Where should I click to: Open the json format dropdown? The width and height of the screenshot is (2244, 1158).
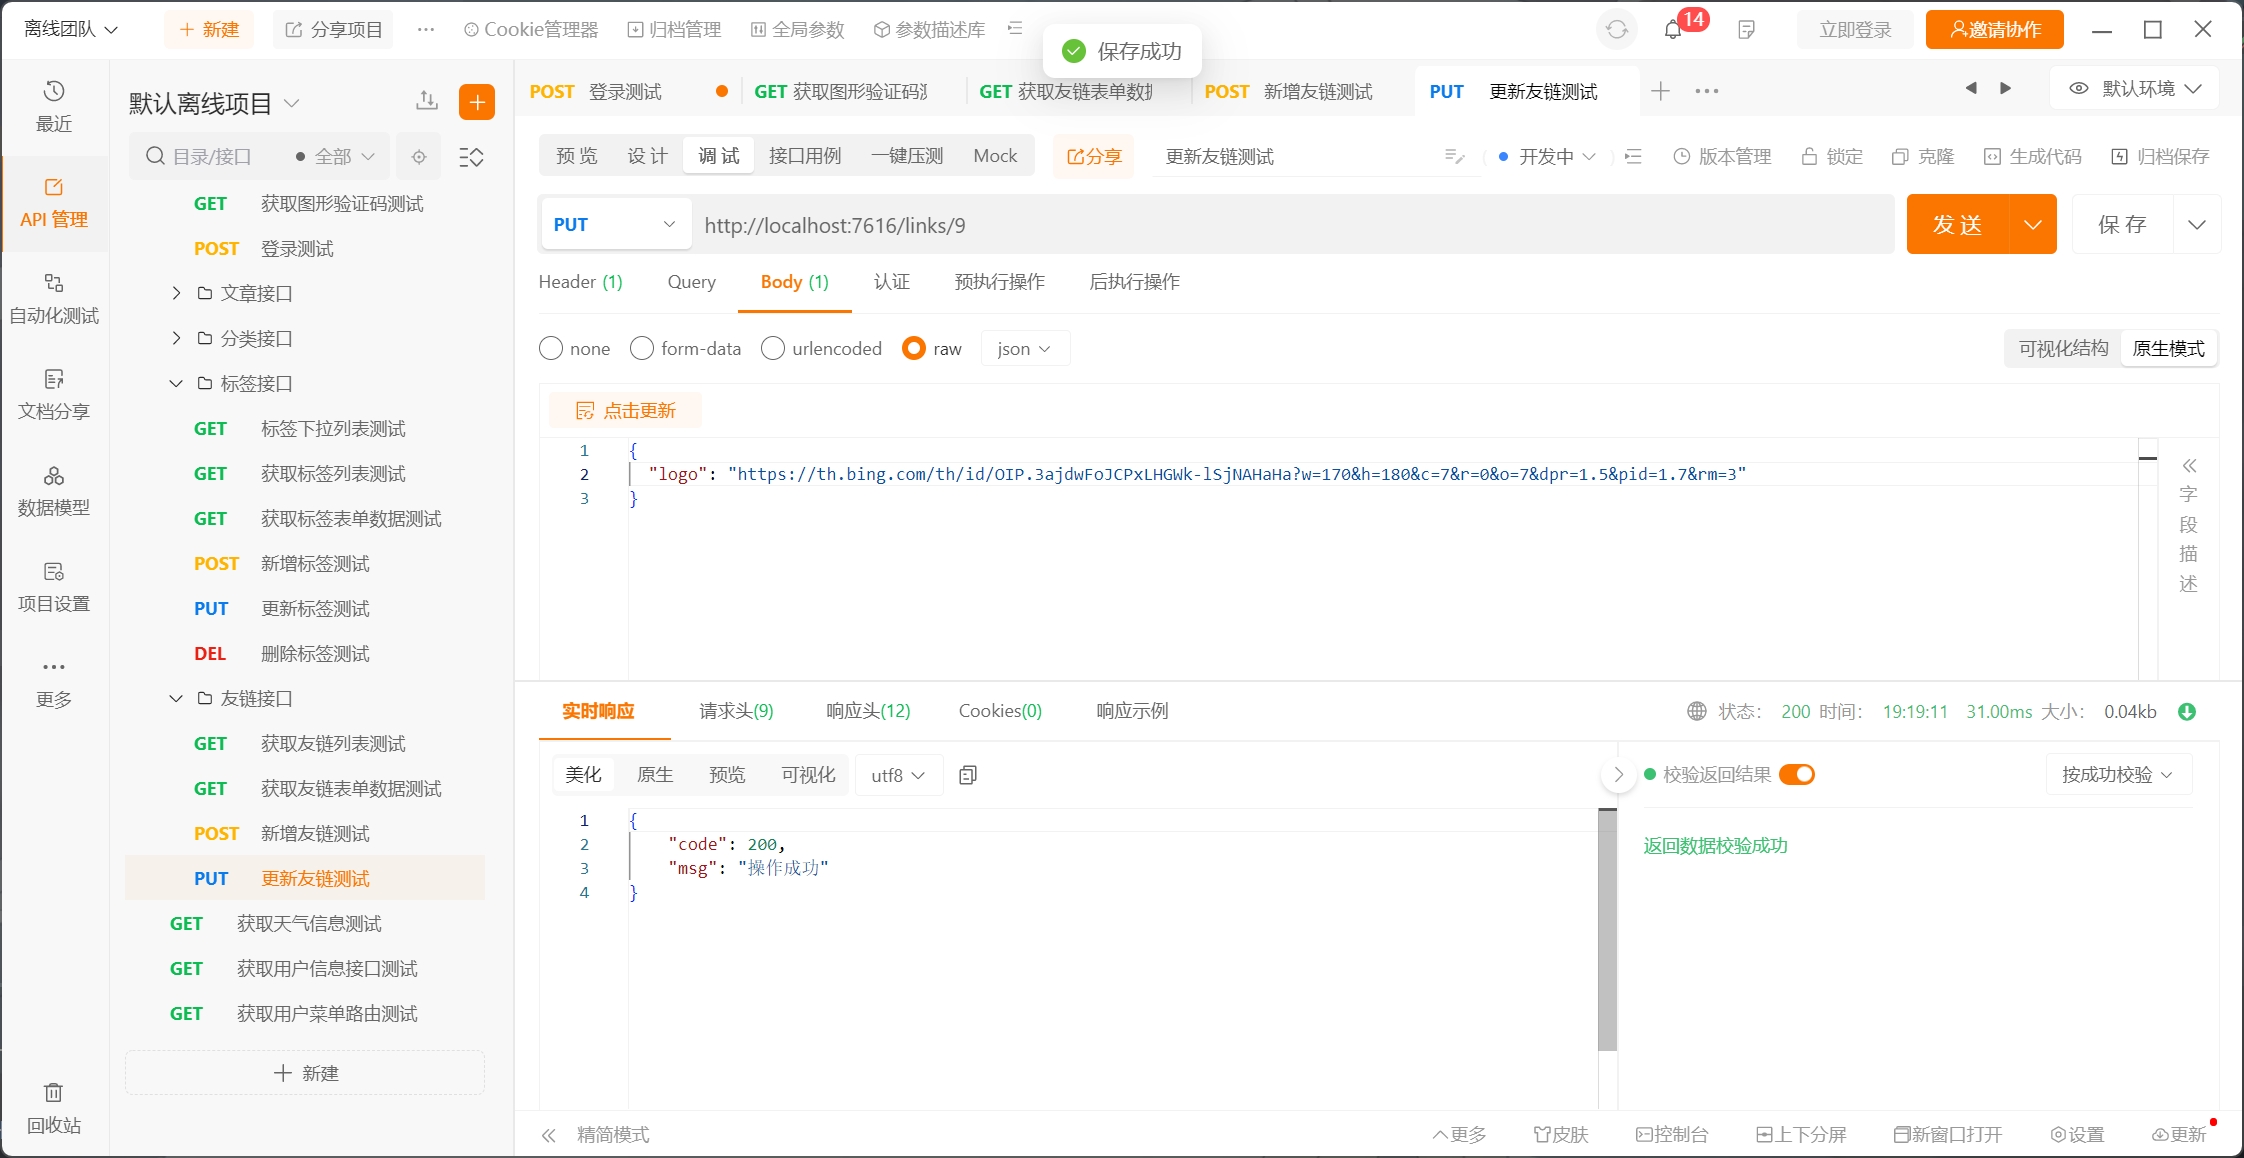click(1024, 348)
